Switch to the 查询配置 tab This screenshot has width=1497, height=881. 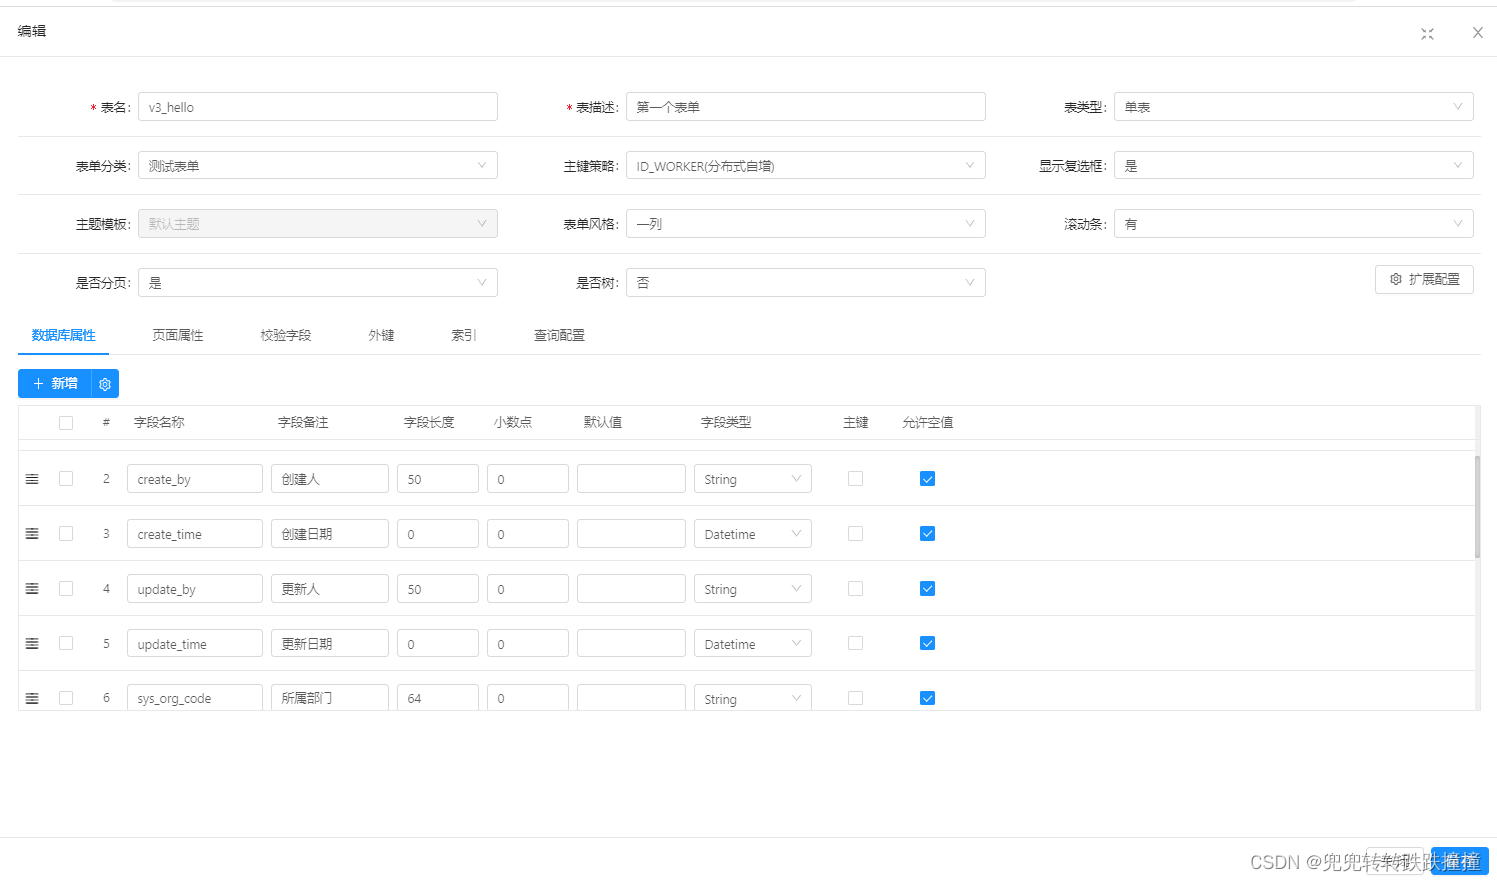(559, 335)
